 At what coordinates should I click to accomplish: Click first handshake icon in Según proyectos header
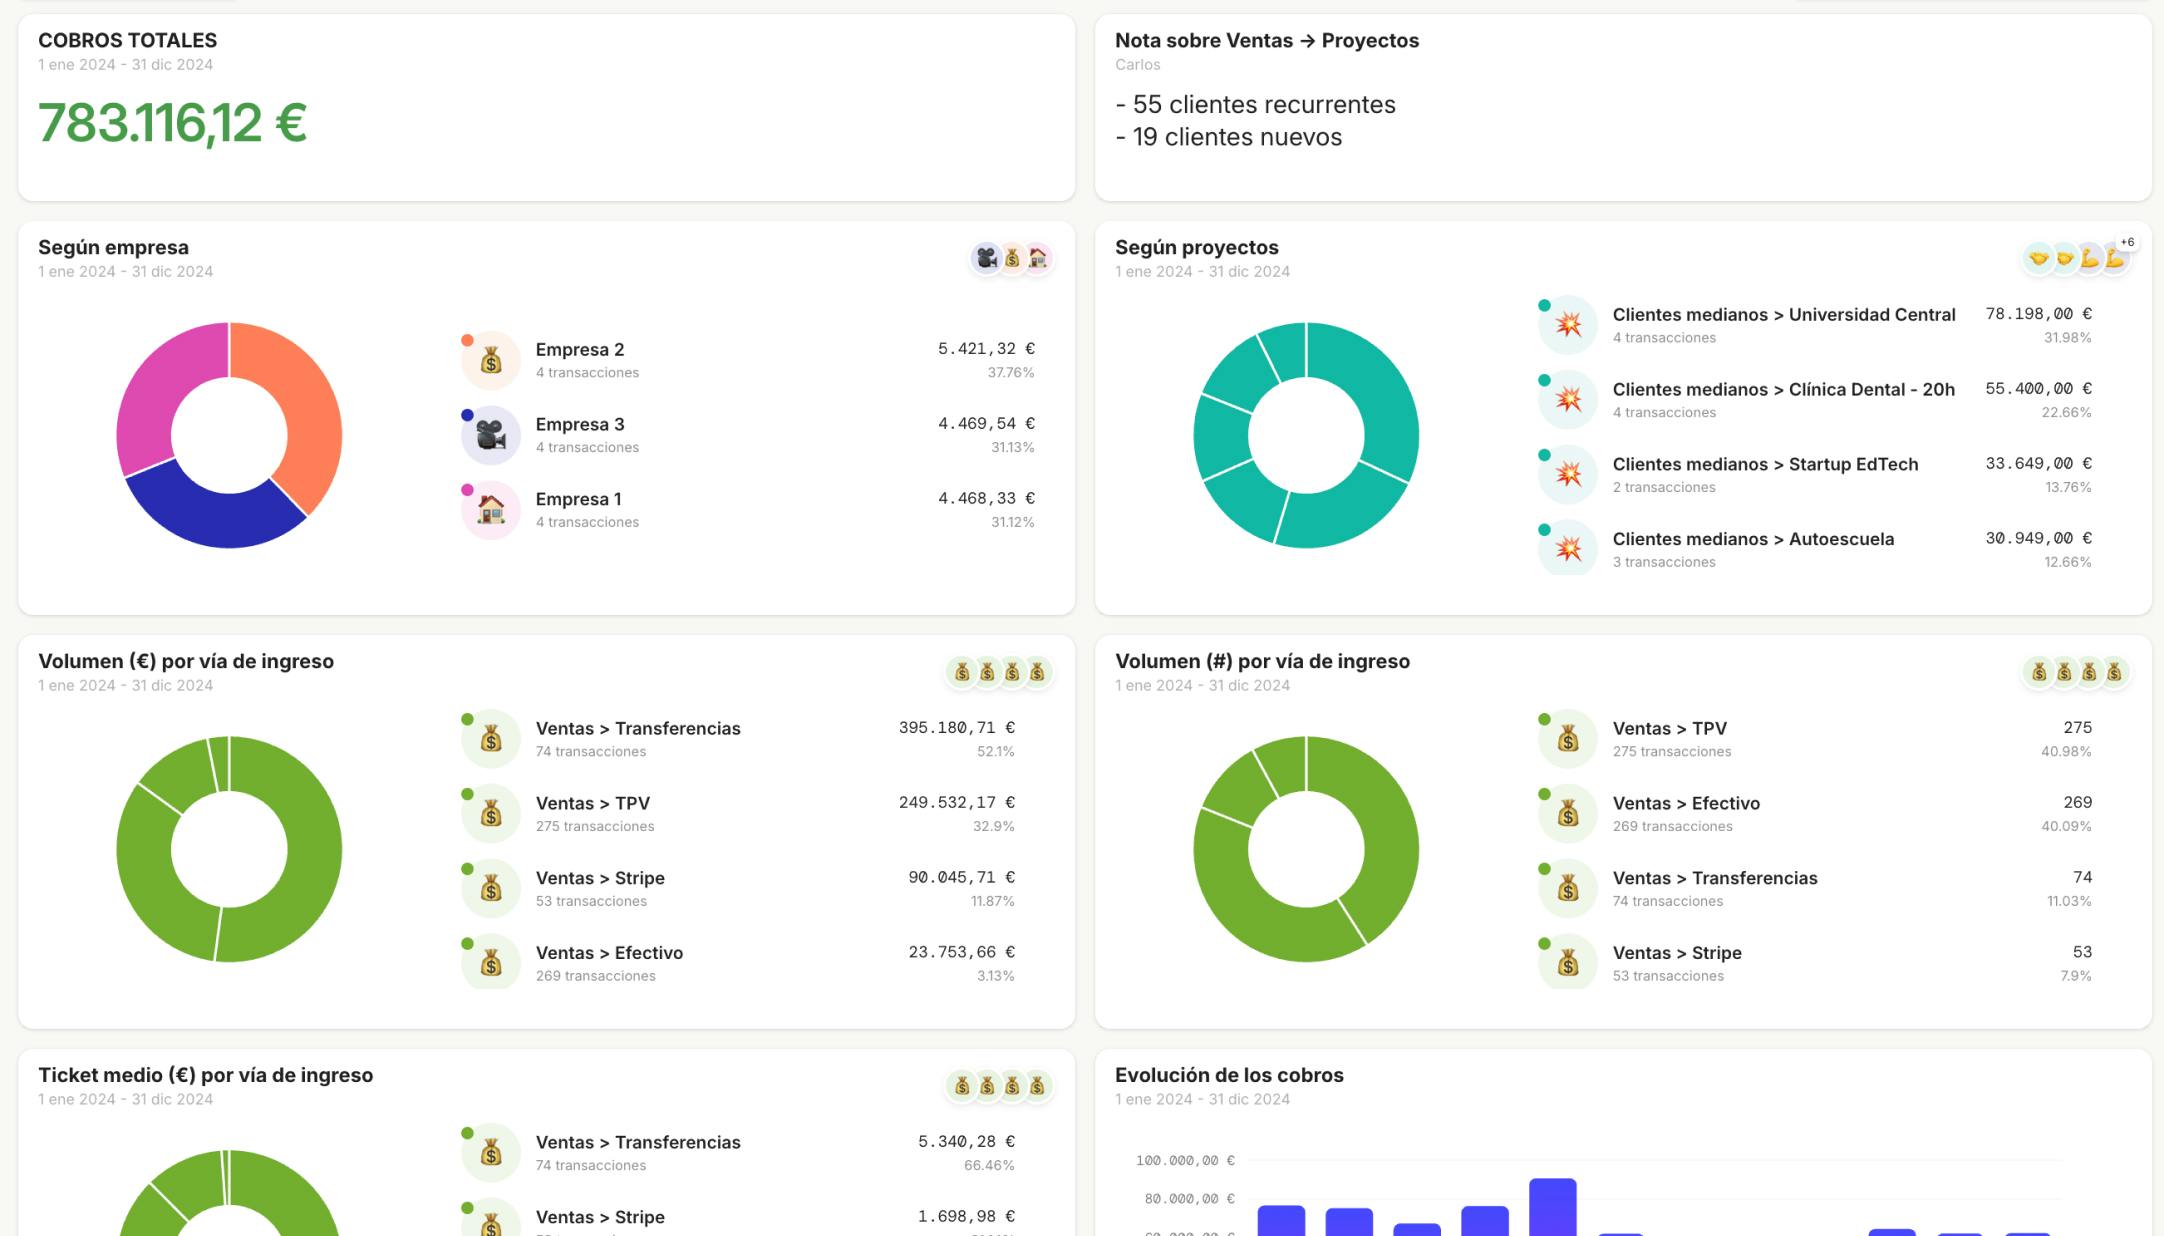click(2037, 259)
